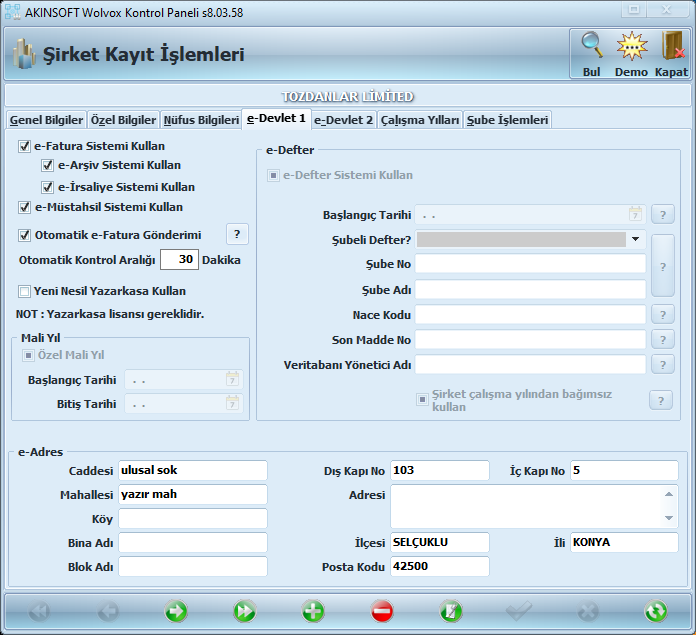
Task: Click help button beside Otomatik e-Fatura Gönderimi
Action: point(237,234)
